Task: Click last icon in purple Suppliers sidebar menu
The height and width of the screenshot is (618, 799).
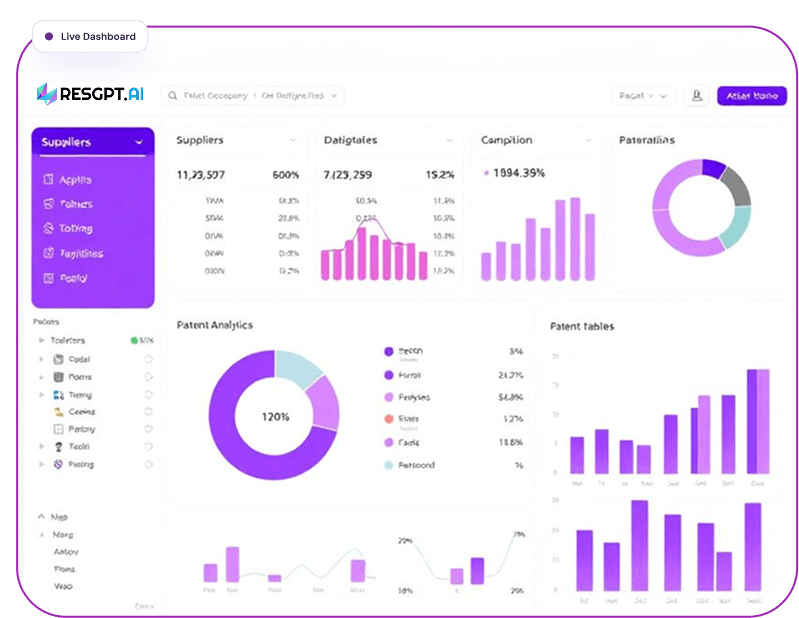Action: (47, 278)
